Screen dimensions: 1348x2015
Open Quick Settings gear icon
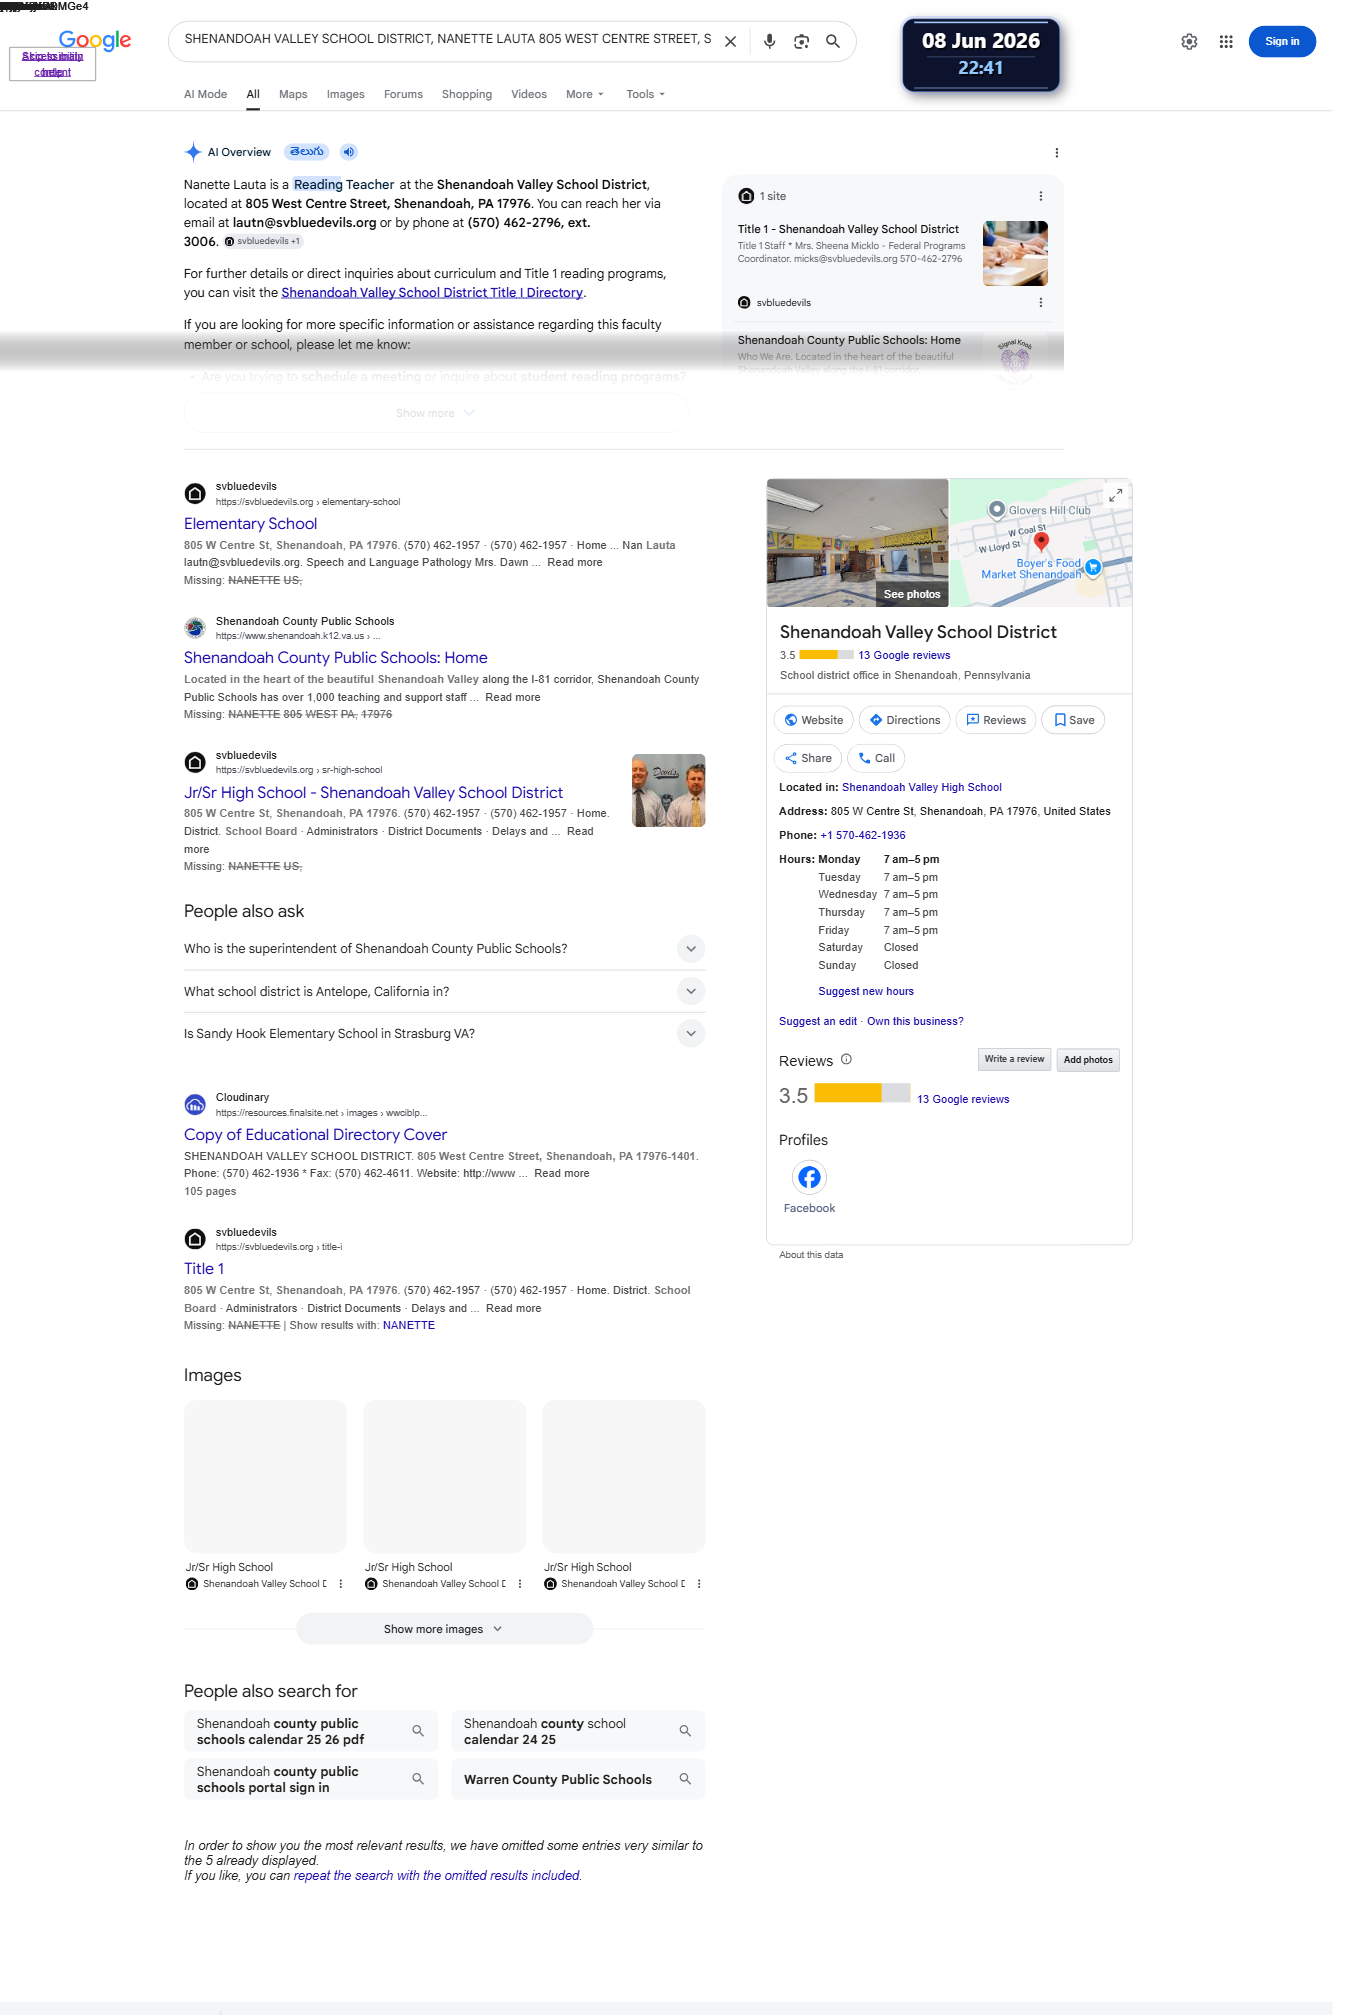click(1189, 42)
